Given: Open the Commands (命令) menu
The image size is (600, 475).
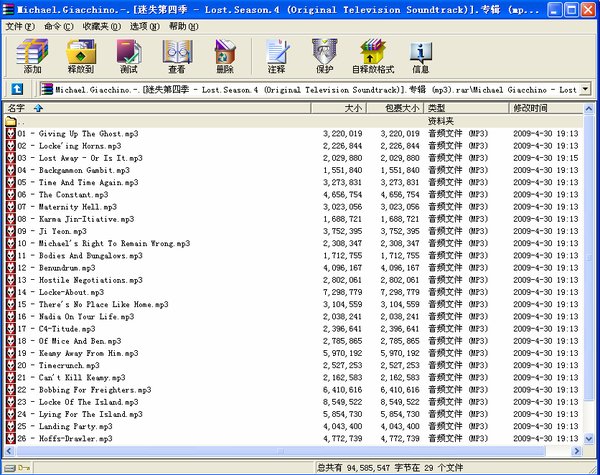Looking at the screenshot, I should point(59,26).
